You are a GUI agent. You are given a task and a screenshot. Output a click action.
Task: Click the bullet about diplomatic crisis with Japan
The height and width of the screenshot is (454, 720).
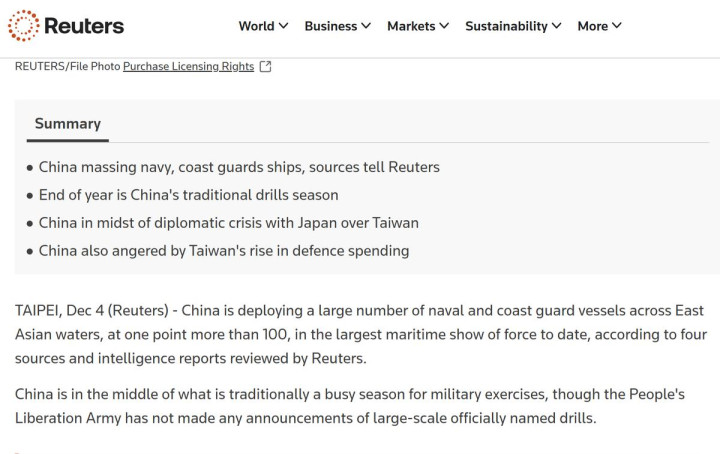point(228,223)
